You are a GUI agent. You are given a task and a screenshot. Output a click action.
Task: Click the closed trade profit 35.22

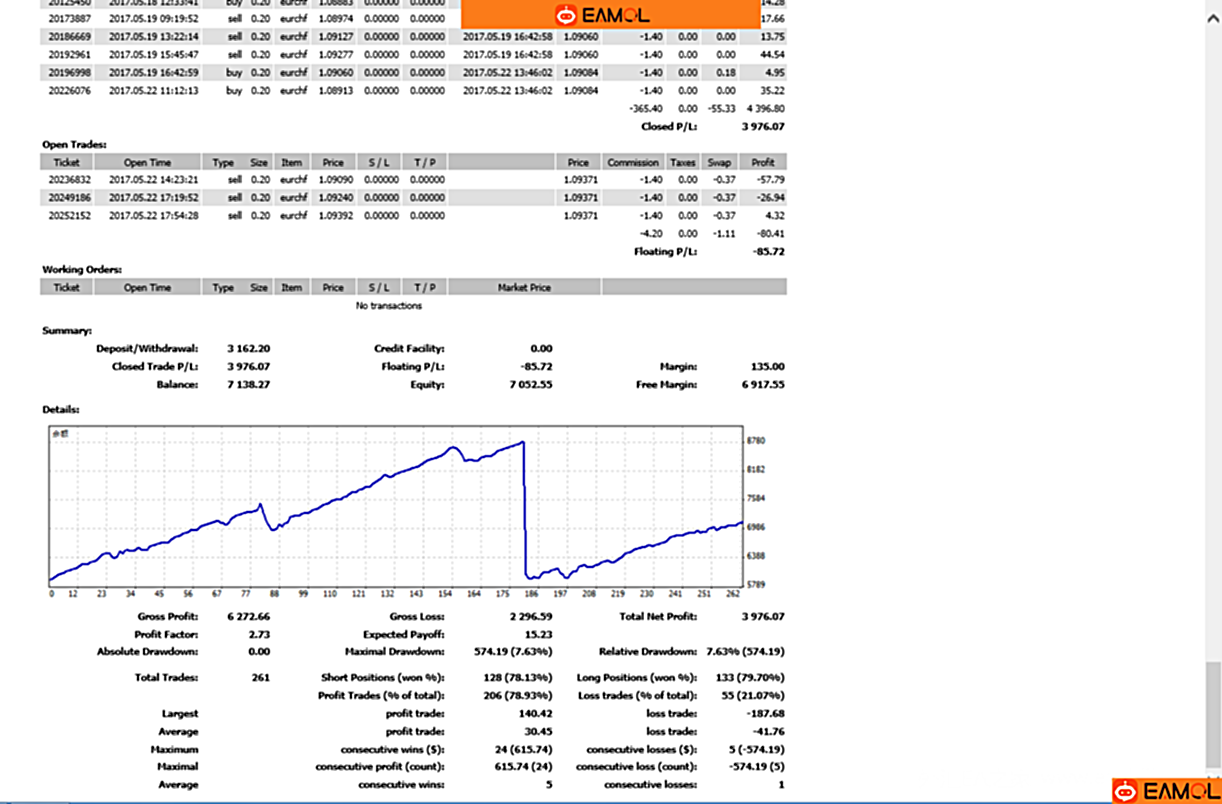coord(772,90)
